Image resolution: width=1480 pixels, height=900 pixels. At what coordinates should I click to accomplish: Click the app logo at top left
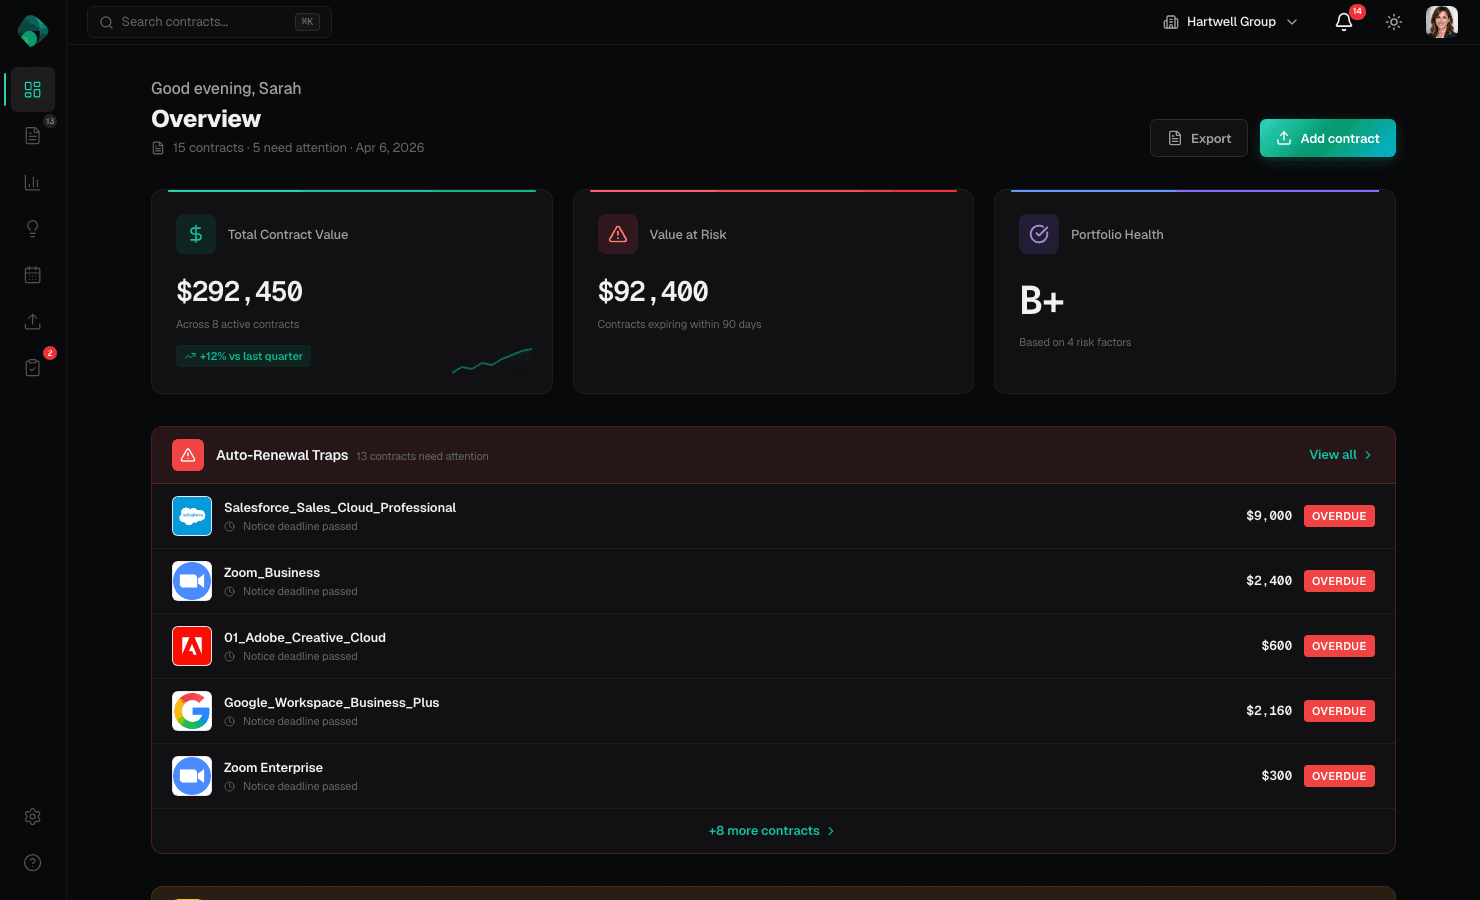tap(31, 31)
